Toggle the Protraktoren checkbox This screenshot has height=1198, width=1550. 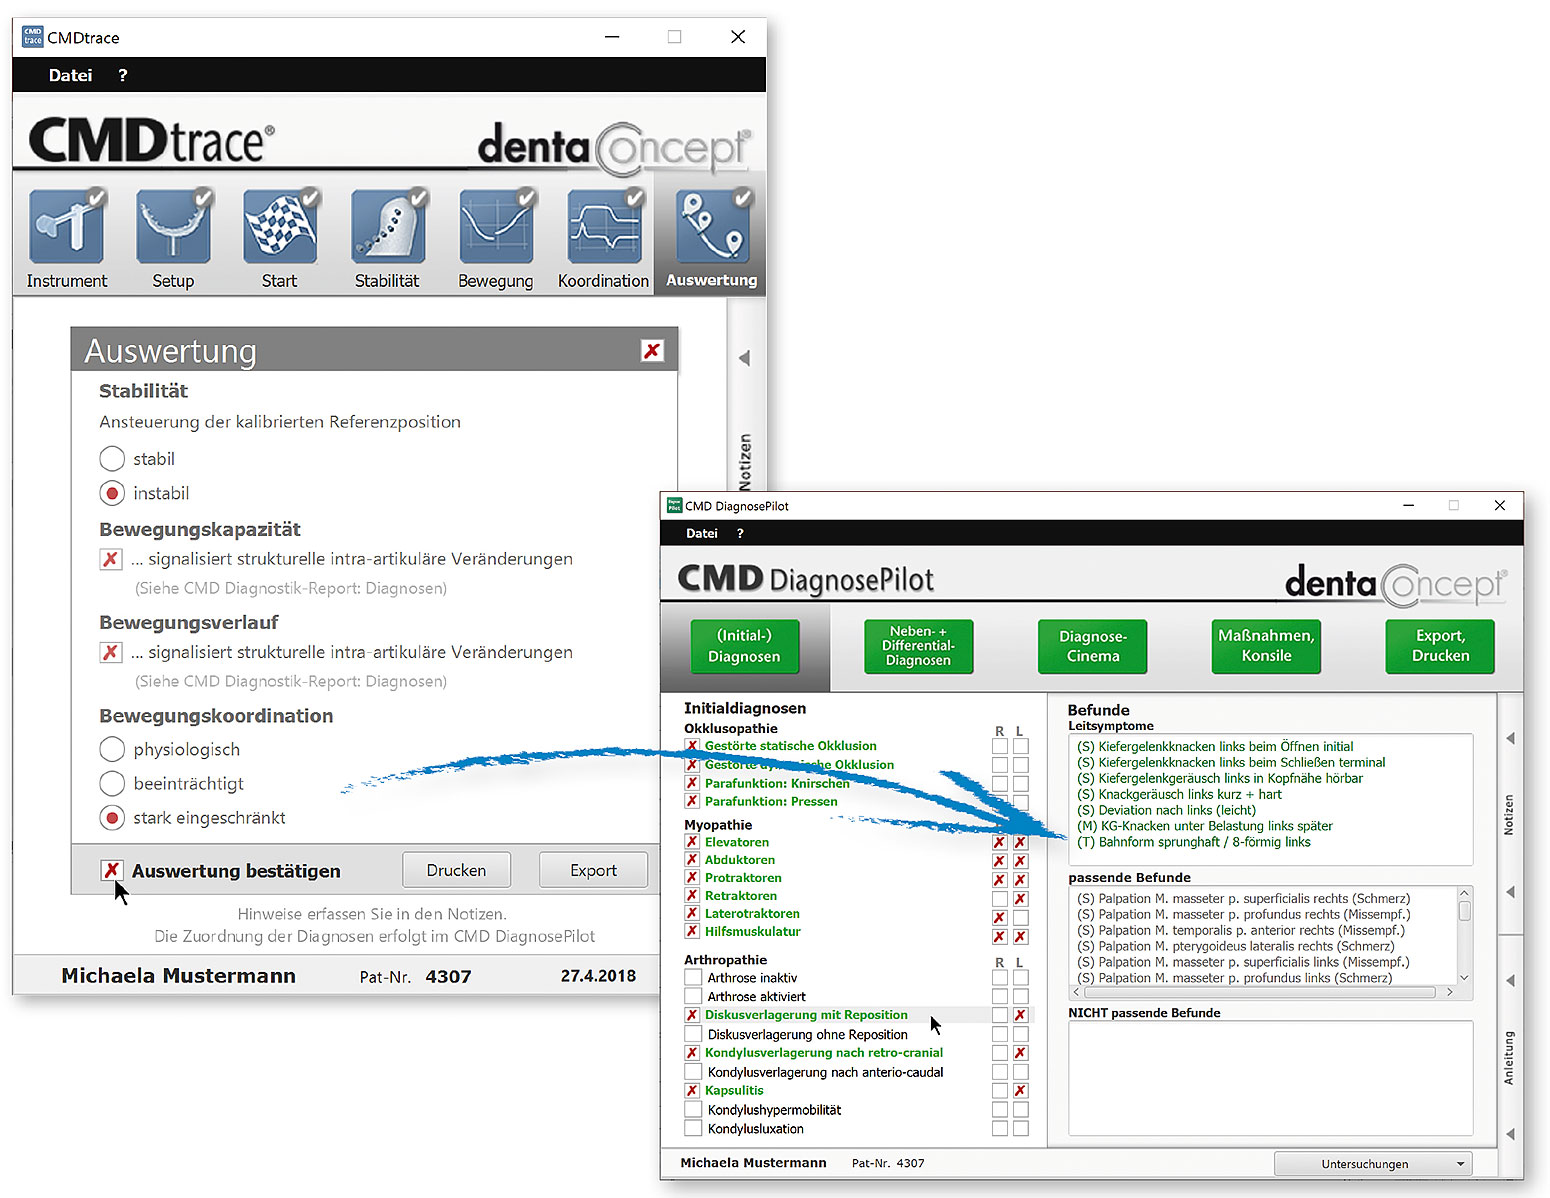pos(692,878)
